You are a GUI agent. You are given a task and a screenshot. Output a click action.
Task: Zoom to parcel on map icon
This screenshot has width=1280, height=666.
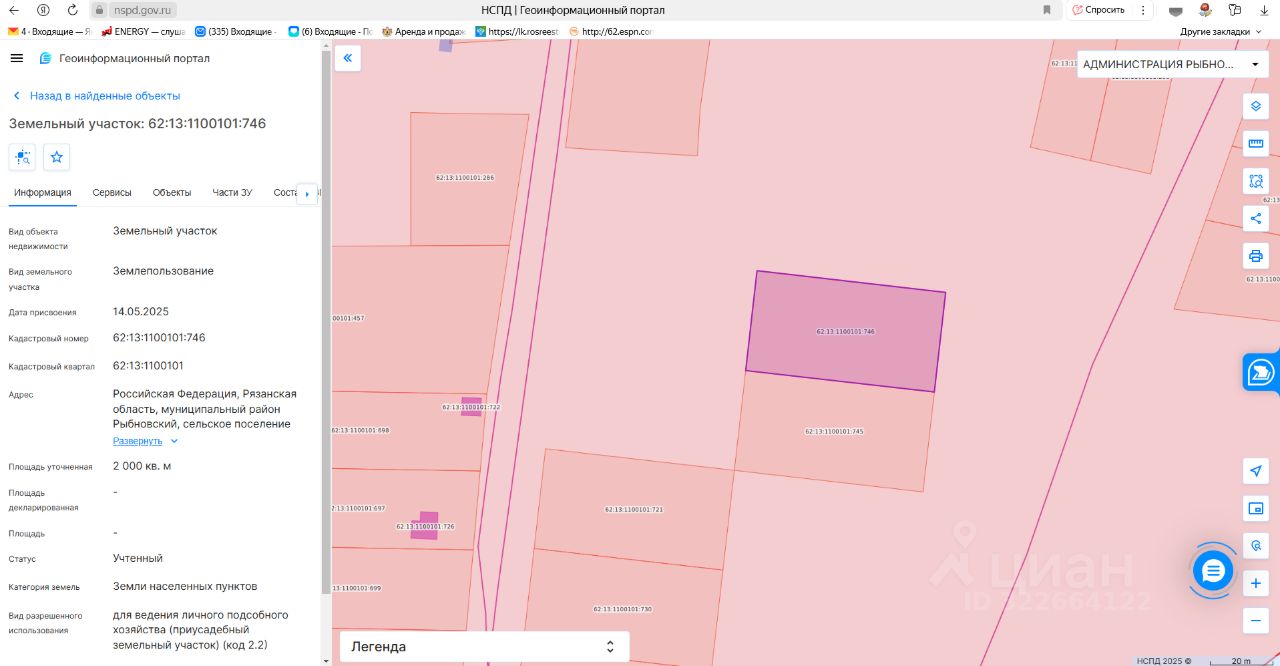pyautogui.click(x=22, y=157)
